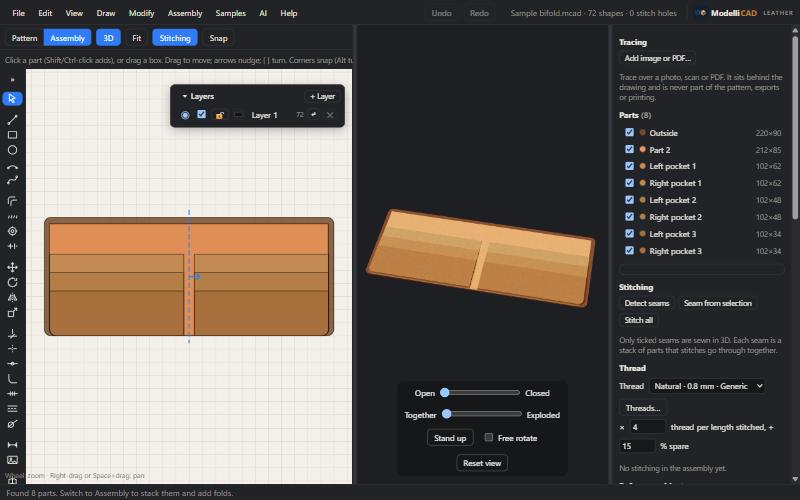This screenshot has width=800, height=500.
Task: Choose the Arc drawing tool
Action: coord(12,167)
